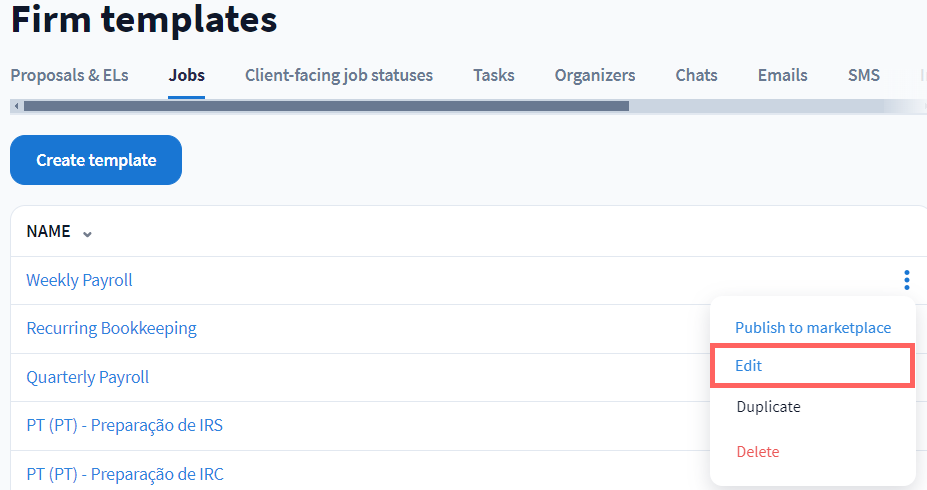Open the Chats tab

696,75
